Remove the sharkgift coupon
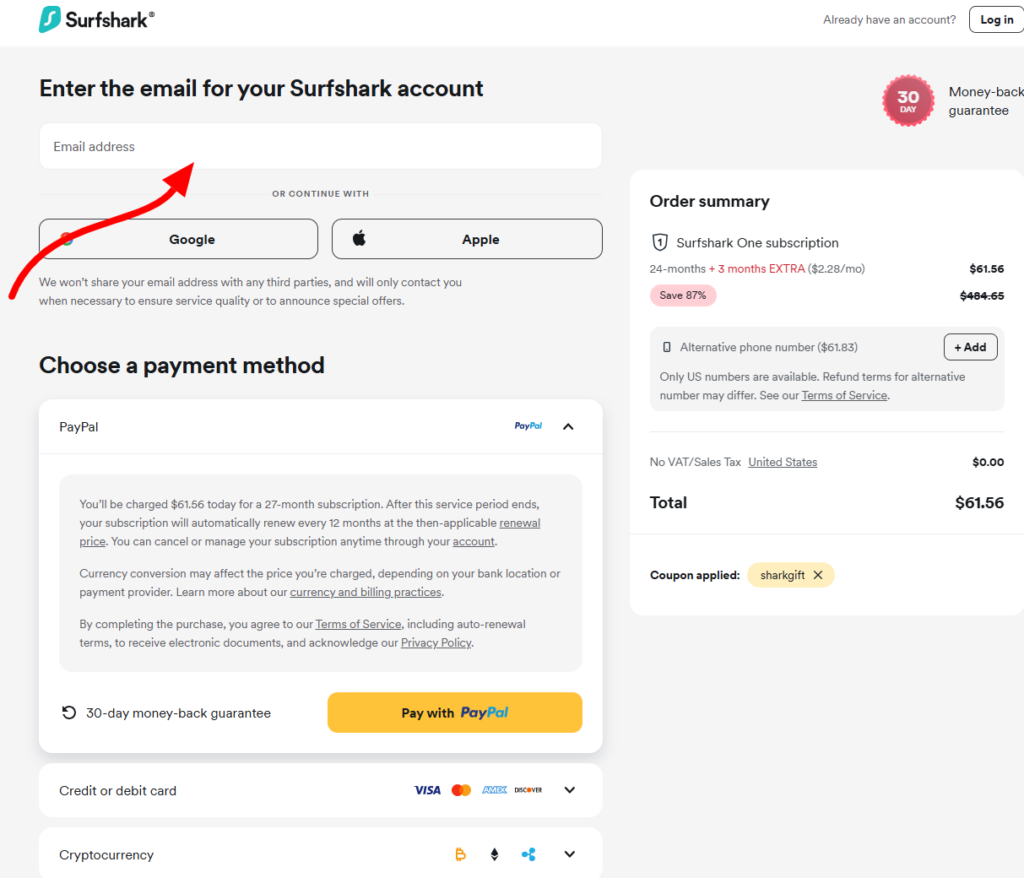Viewport: 1024px width, 878px height. (x=818, y=575)
